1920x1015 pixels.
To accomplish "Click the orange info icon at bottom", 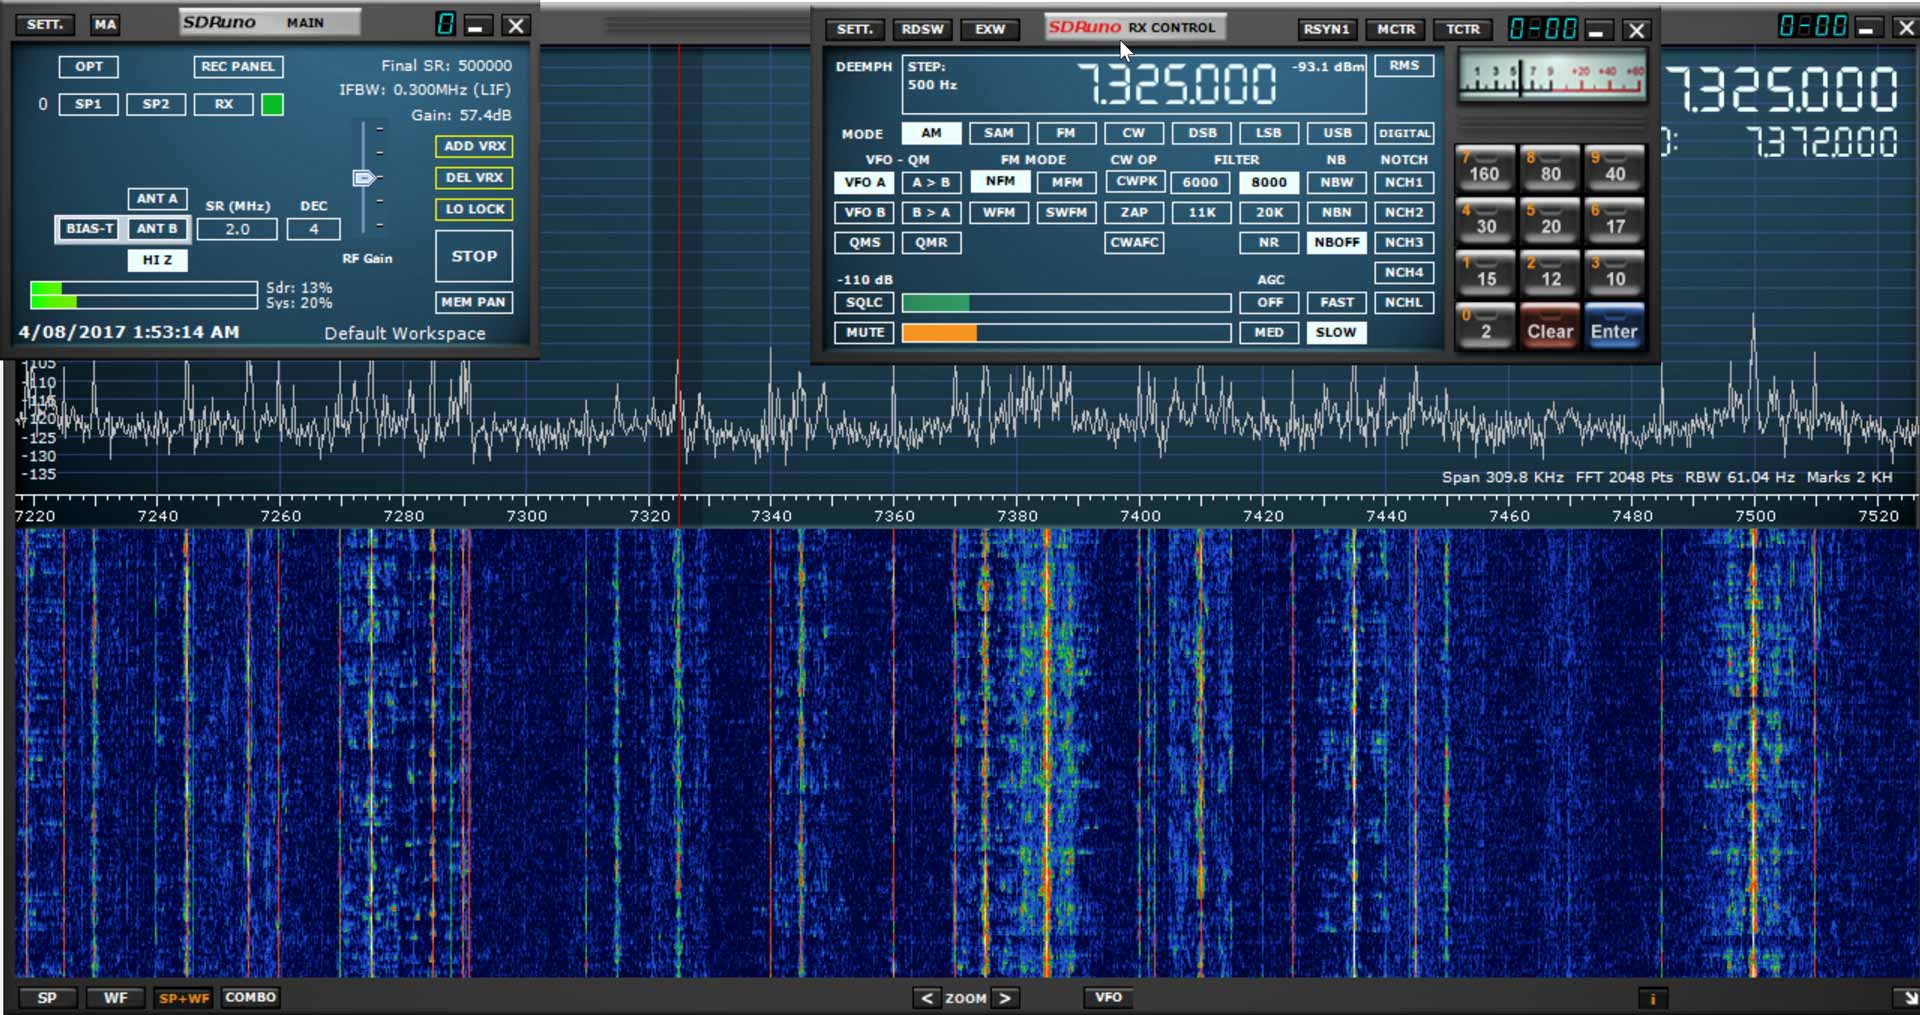I will pos(1653,998).
